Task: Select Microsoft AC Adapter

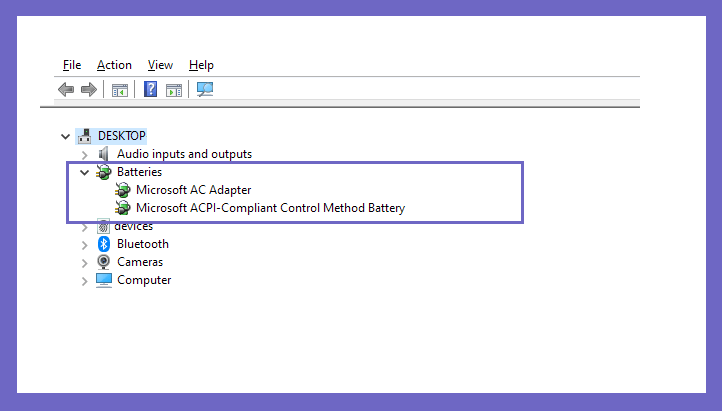Action: point(193,190)
